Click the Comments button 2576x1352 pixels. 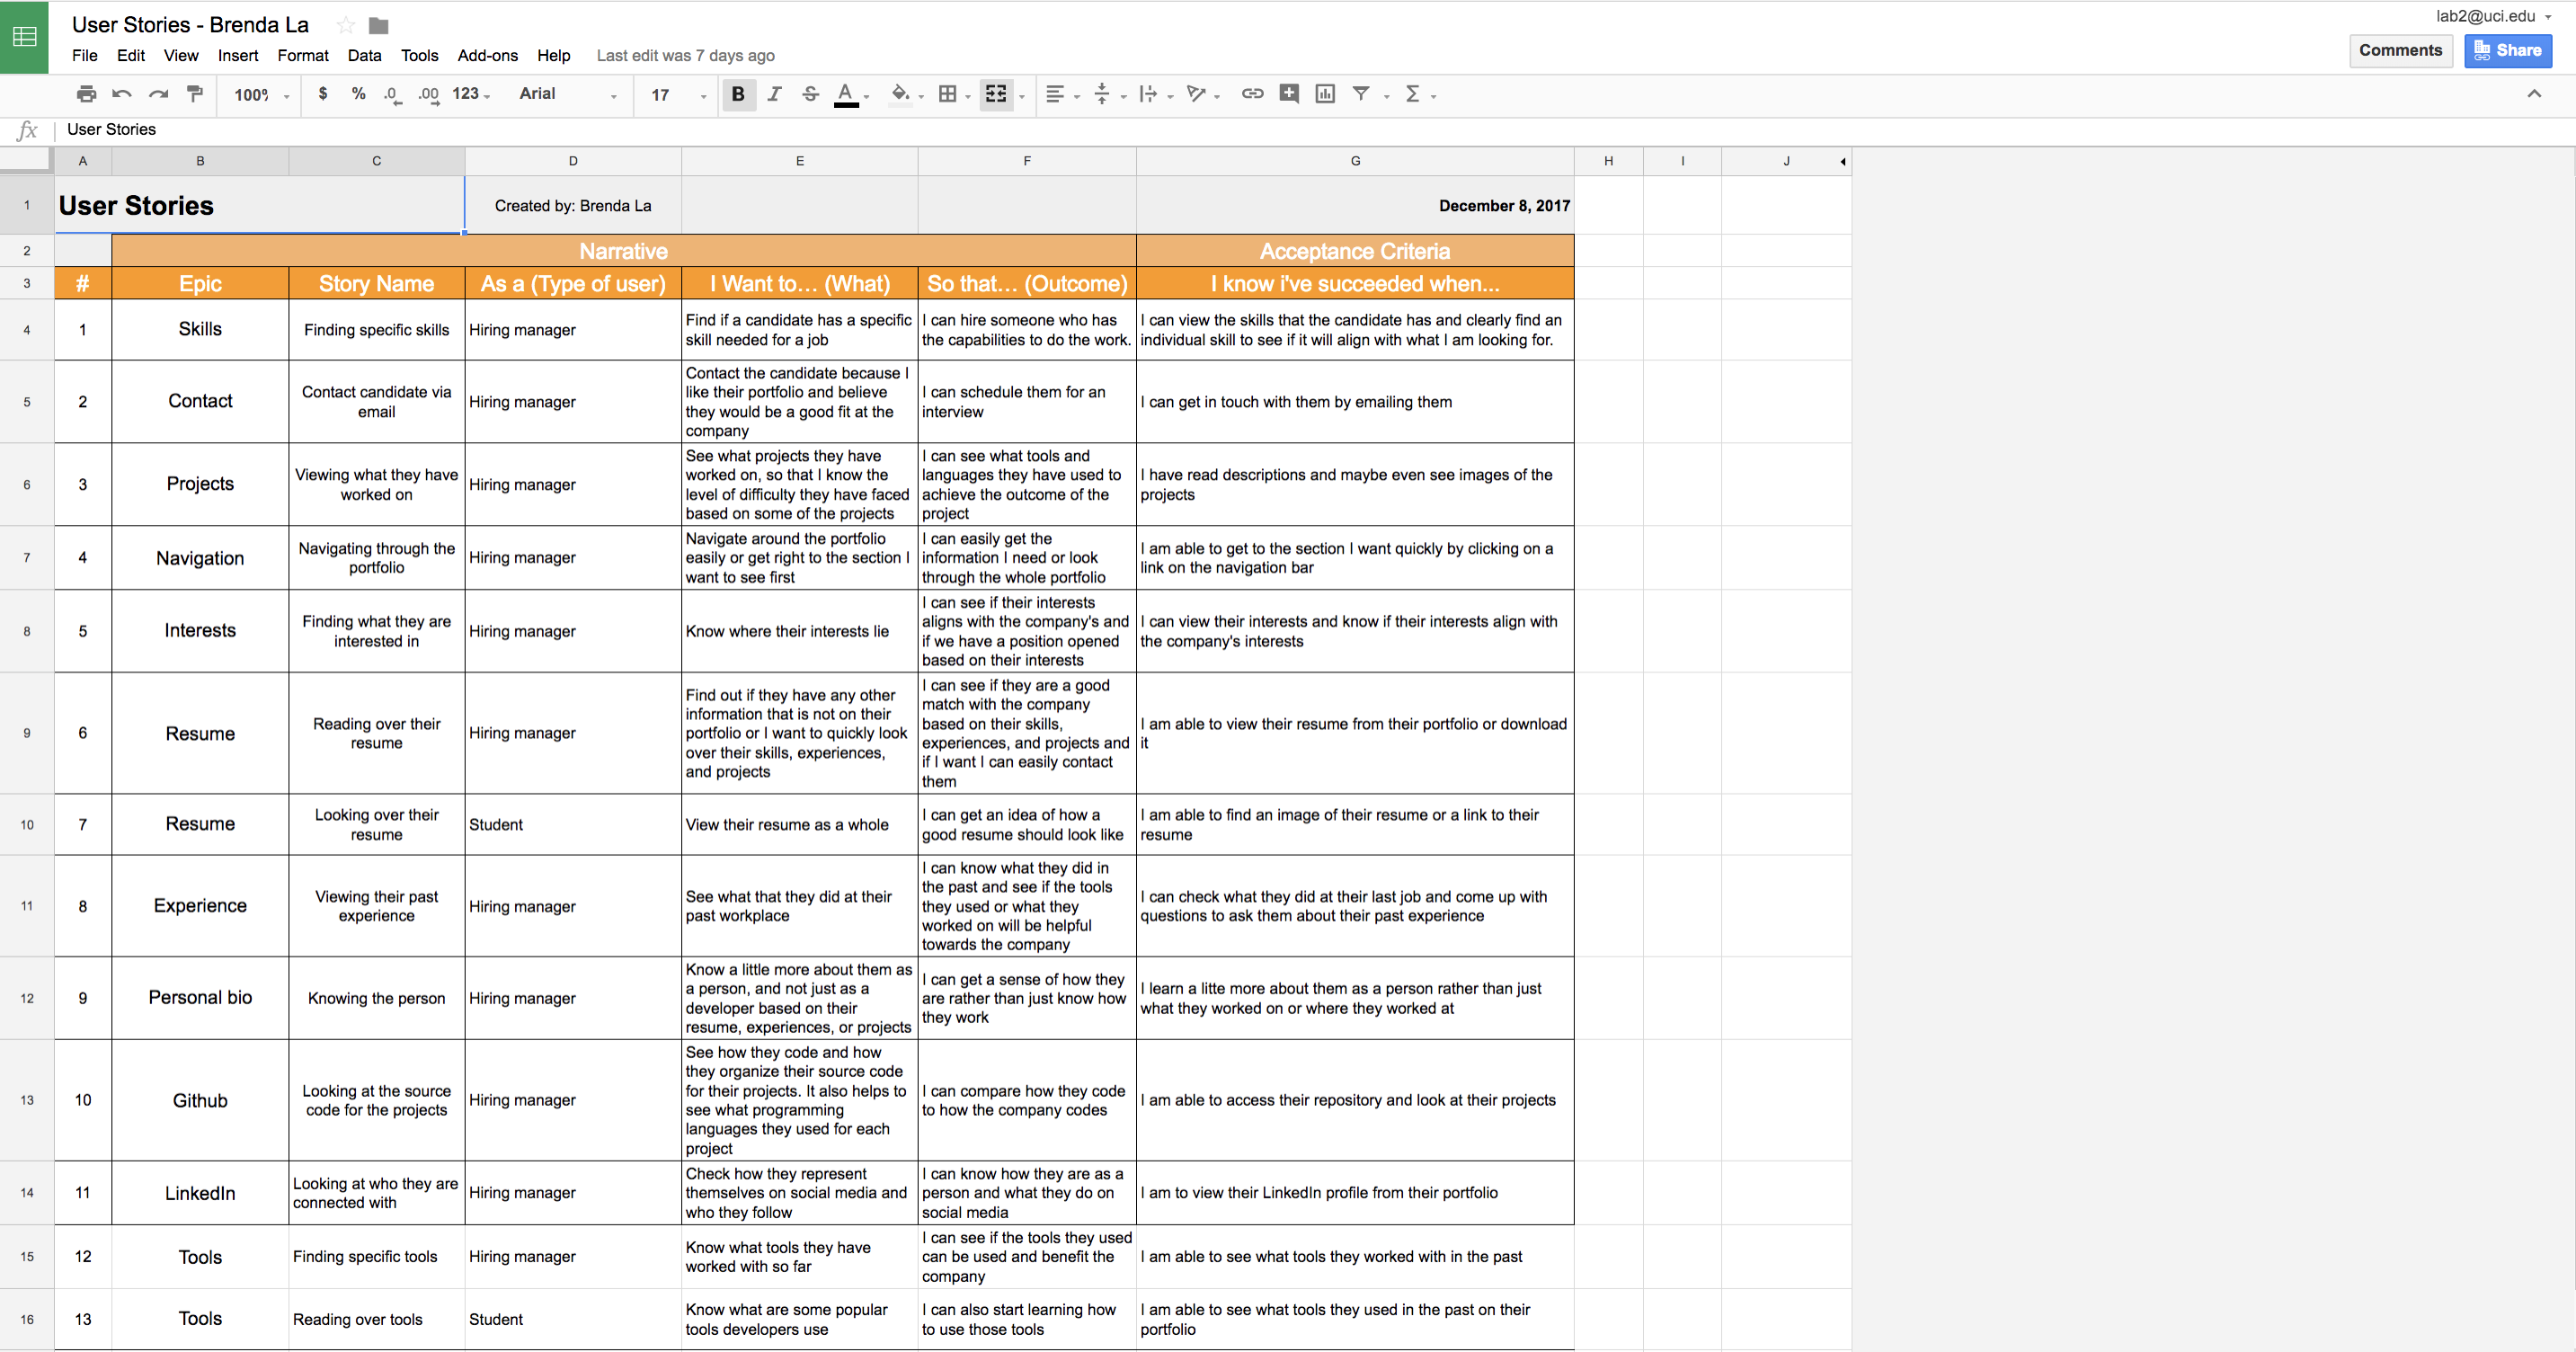(x=2400, y=50)
